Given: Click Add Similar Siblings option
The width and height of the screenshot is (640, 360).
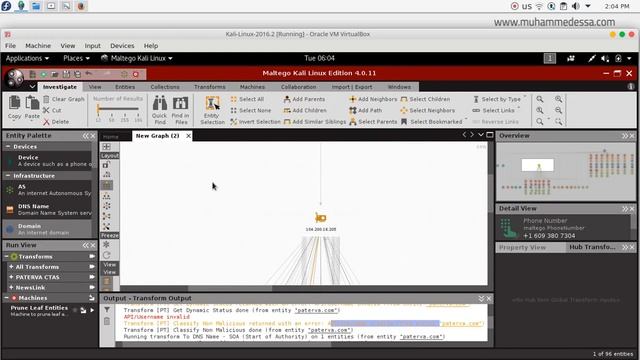Looking at the screenshot, I should (x=315, y=122).
